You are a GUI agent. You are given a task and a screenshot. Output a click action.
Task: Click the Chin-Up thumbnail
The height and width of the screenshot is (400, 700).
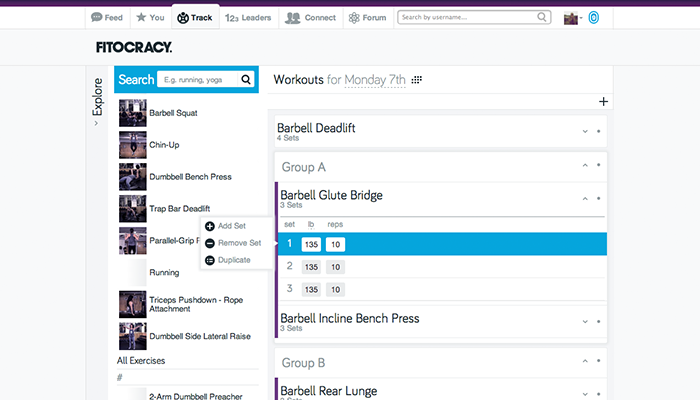(x=133, y=145)
